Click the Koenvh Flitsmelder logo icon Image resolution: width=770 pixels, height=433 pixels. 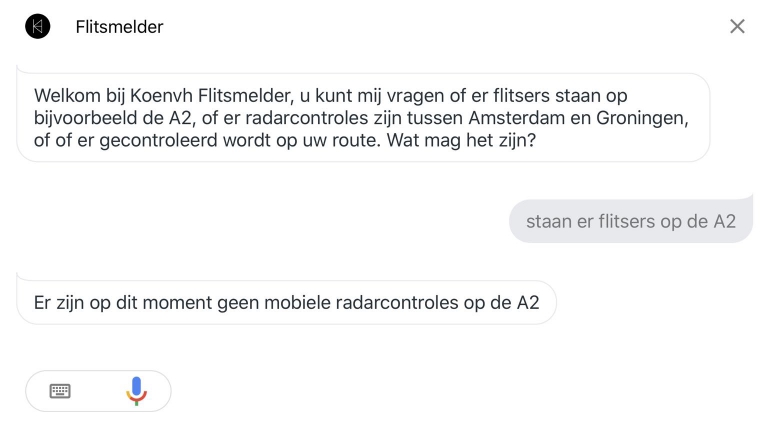(37, 27)
